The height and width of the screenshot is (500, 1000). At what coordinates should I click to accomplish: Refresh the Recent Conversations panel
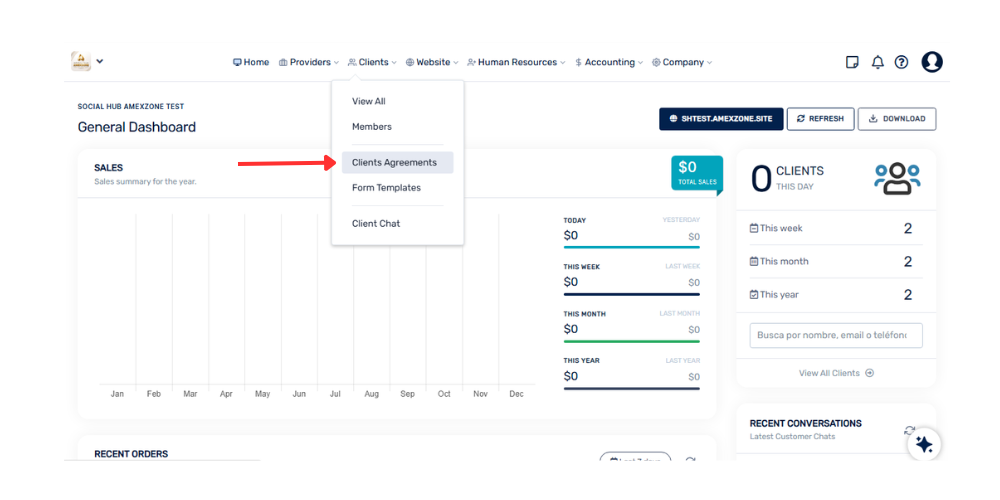coord(909,430)
